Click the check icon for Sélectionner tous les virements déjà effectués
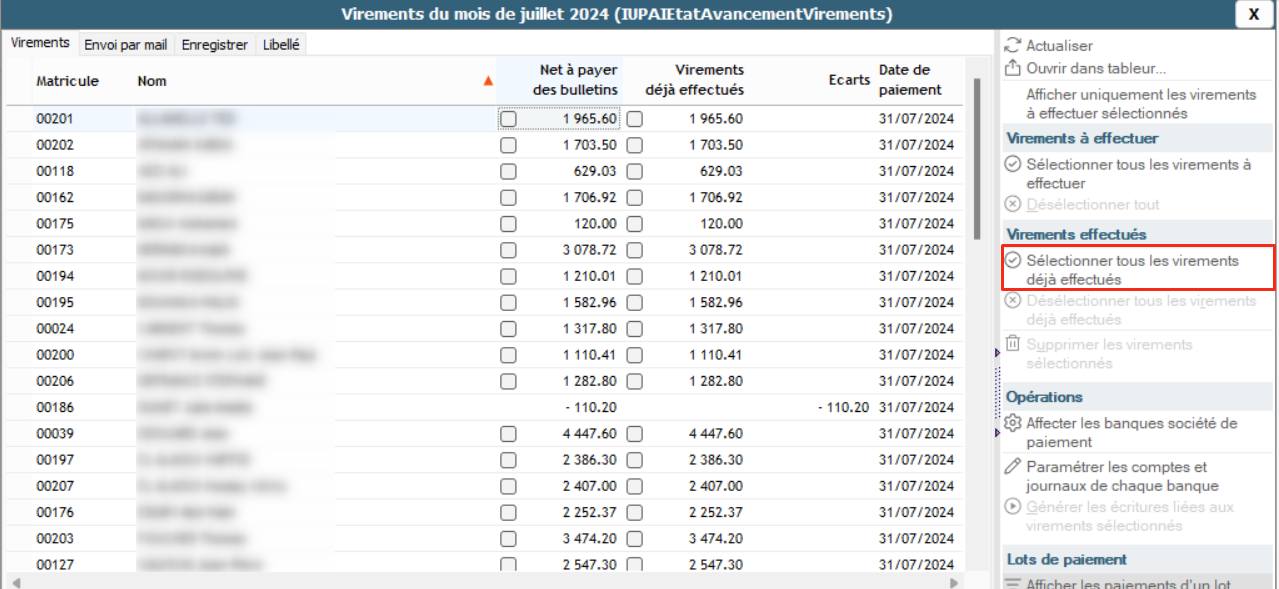This screenshot has width=1279, height=589. (1012, 260)
